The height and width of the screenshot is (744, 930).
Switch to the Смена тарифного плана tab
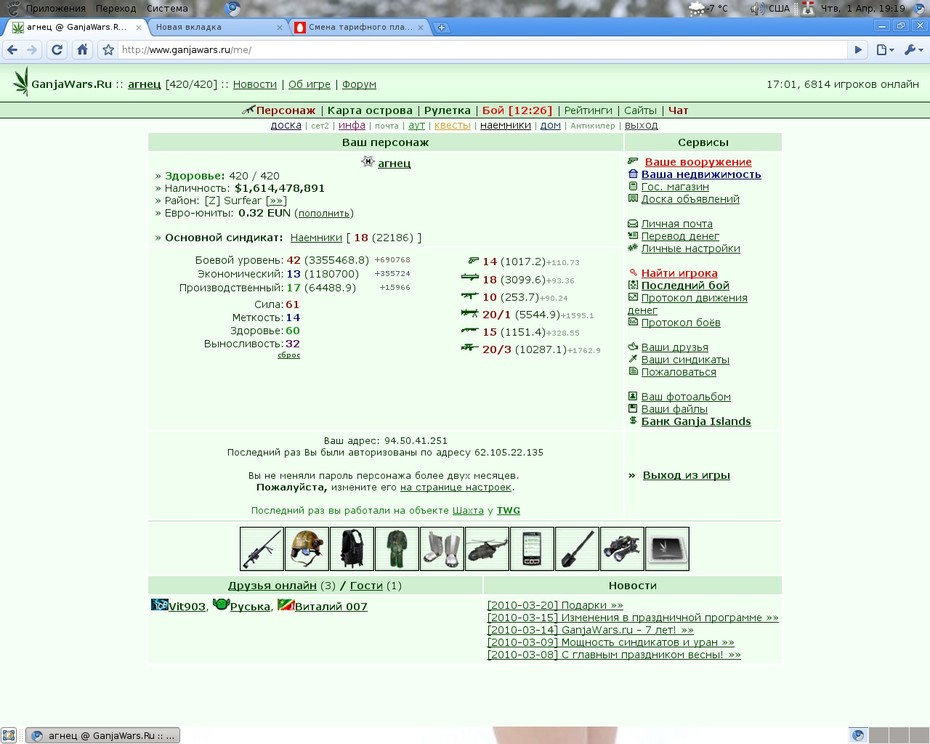coord(359,27)
